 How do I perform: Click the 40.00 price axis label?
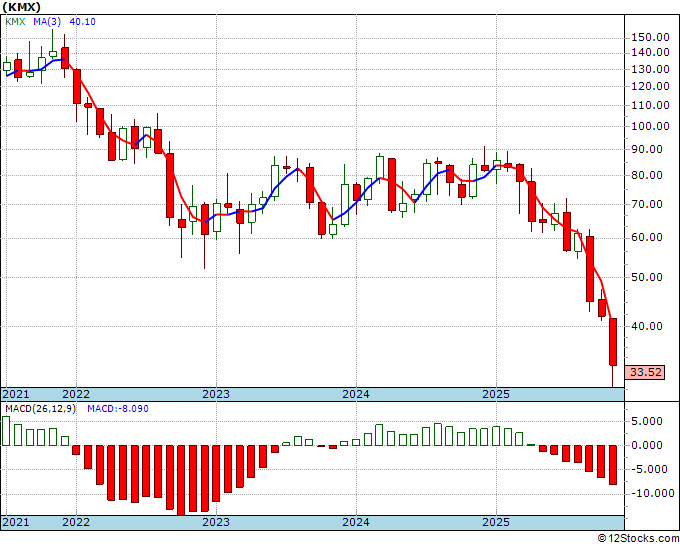click(x=647, y=326)
